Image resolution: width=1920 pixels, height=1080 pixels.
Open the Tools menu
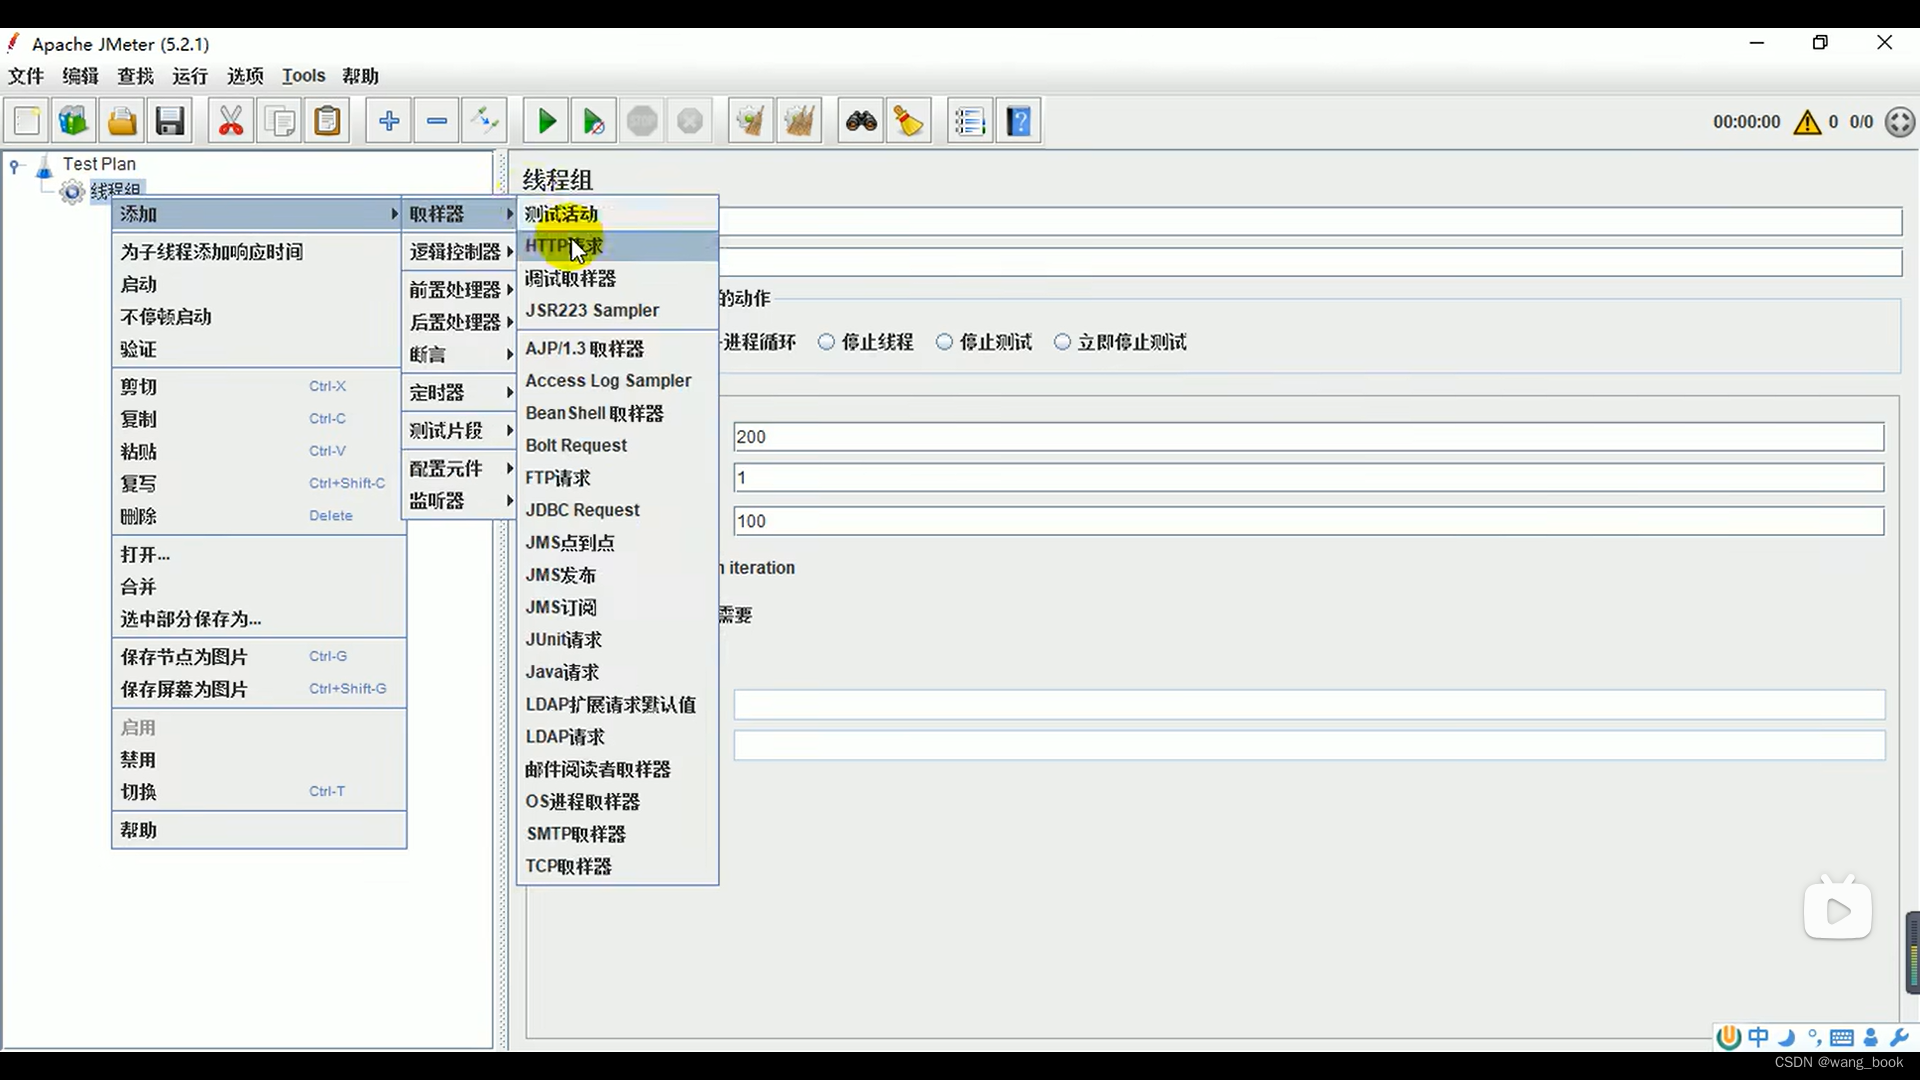[303, 76]
